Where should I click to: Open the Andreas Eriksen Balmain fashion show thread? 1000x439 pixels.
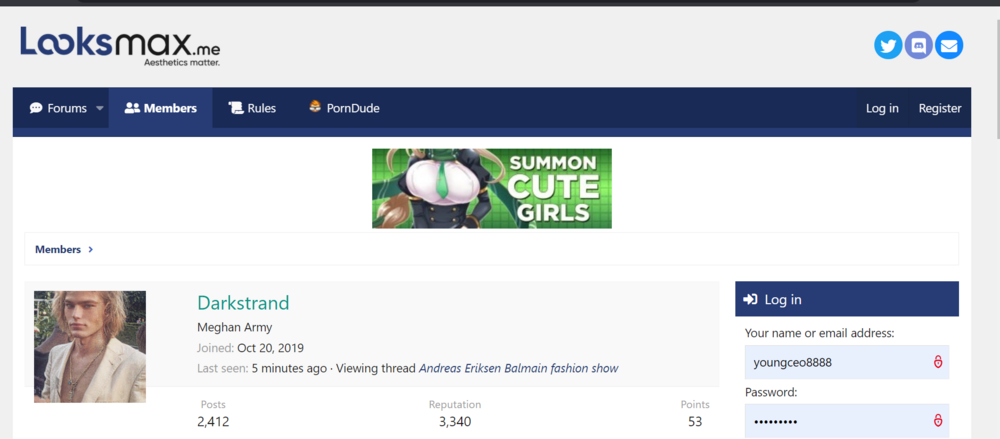point(518,368)
